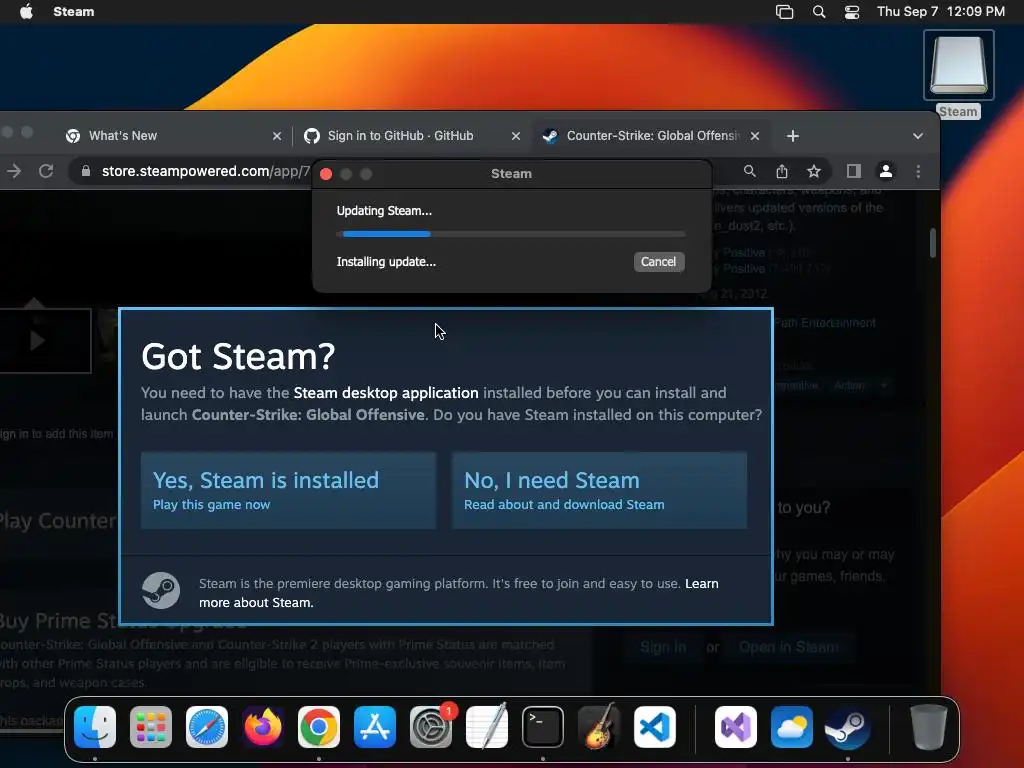Go forward in Chrome history
This screenshot has height=768, width=1024.
pyautogui.click(x=14, y=171)
